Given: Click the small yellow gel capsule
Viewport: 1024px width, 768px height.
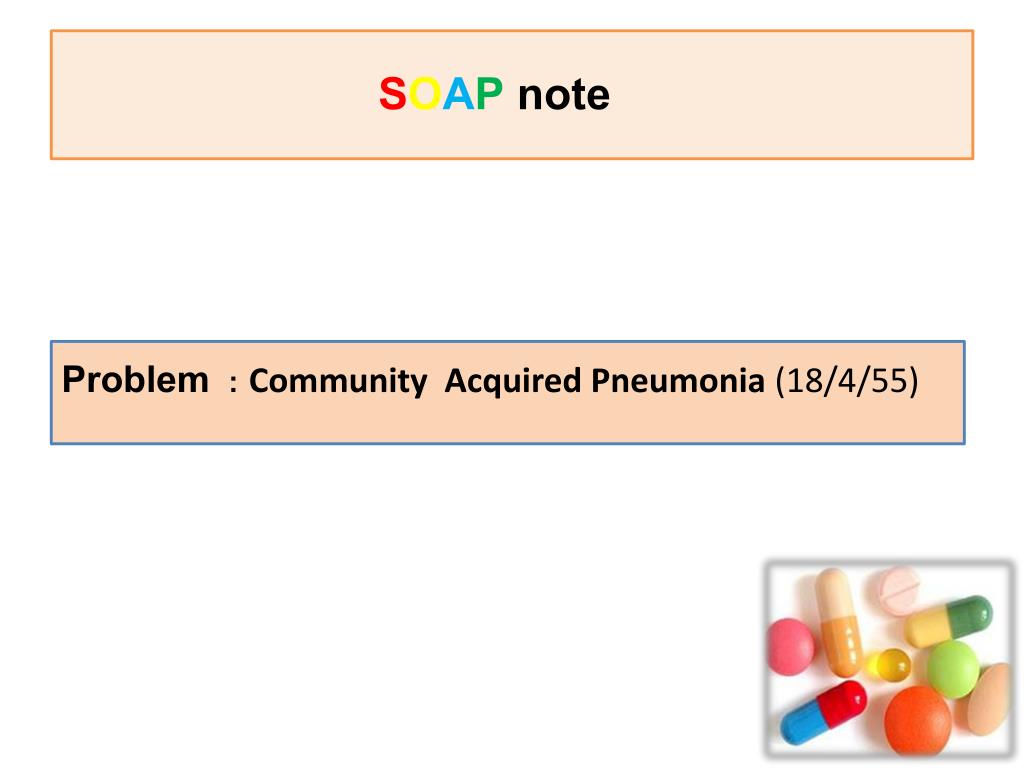Looking at the screenshot, I should point(888,665).
